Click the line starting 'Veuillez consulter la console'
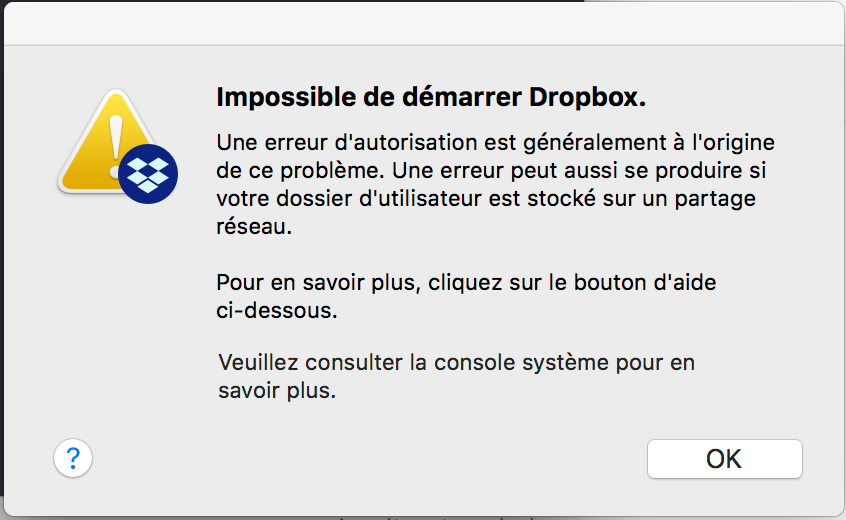 (456, 362)
